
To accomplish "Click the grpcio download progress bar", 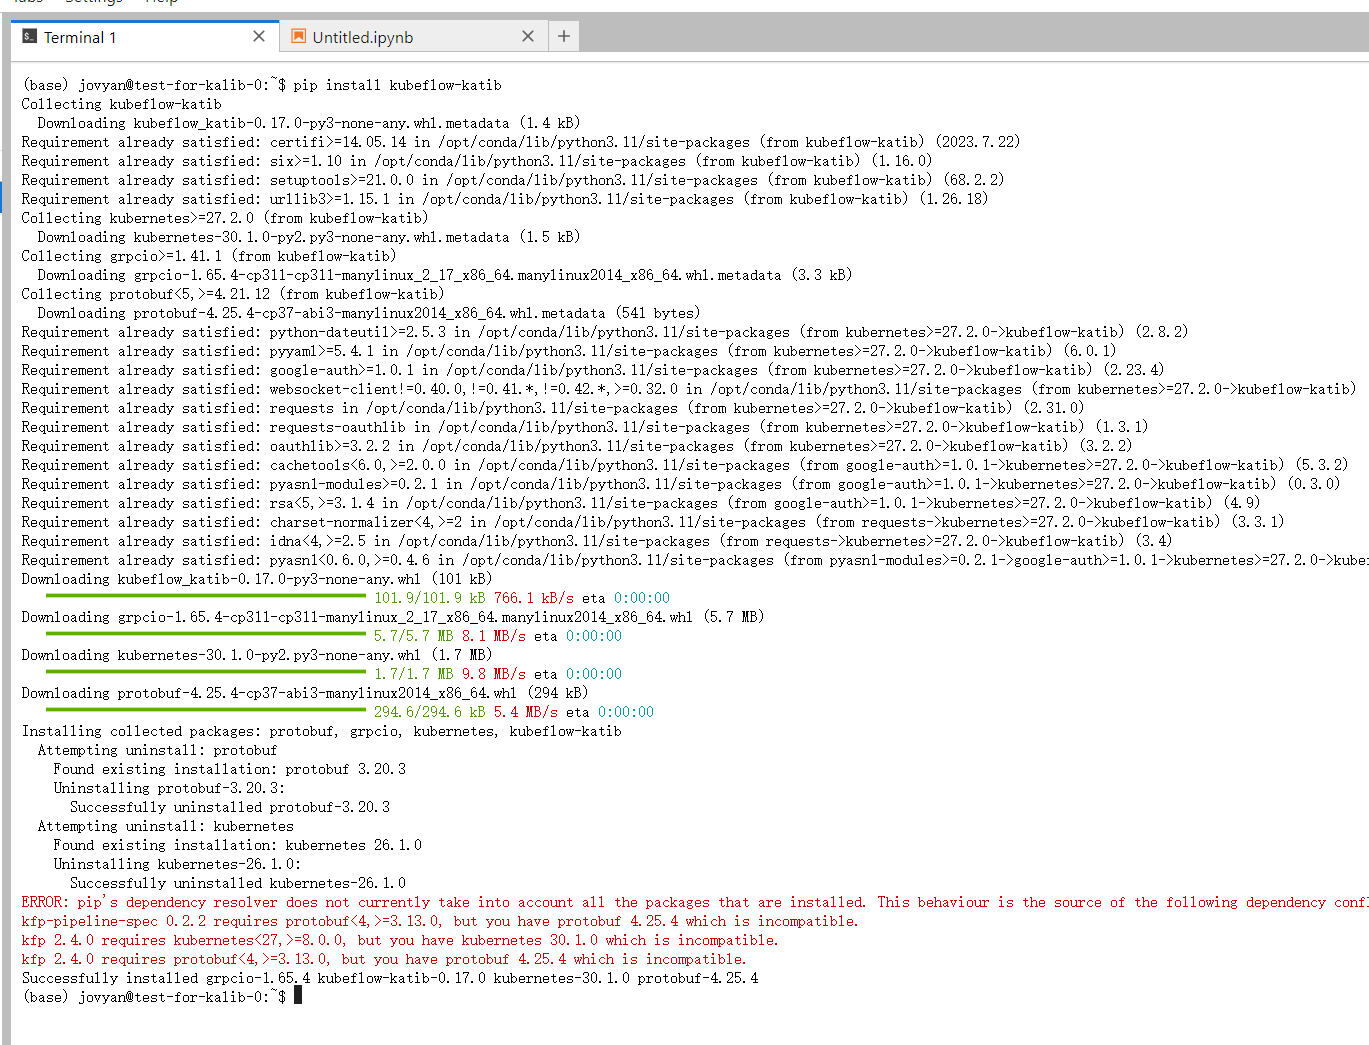I will click(x=205, y=634).
